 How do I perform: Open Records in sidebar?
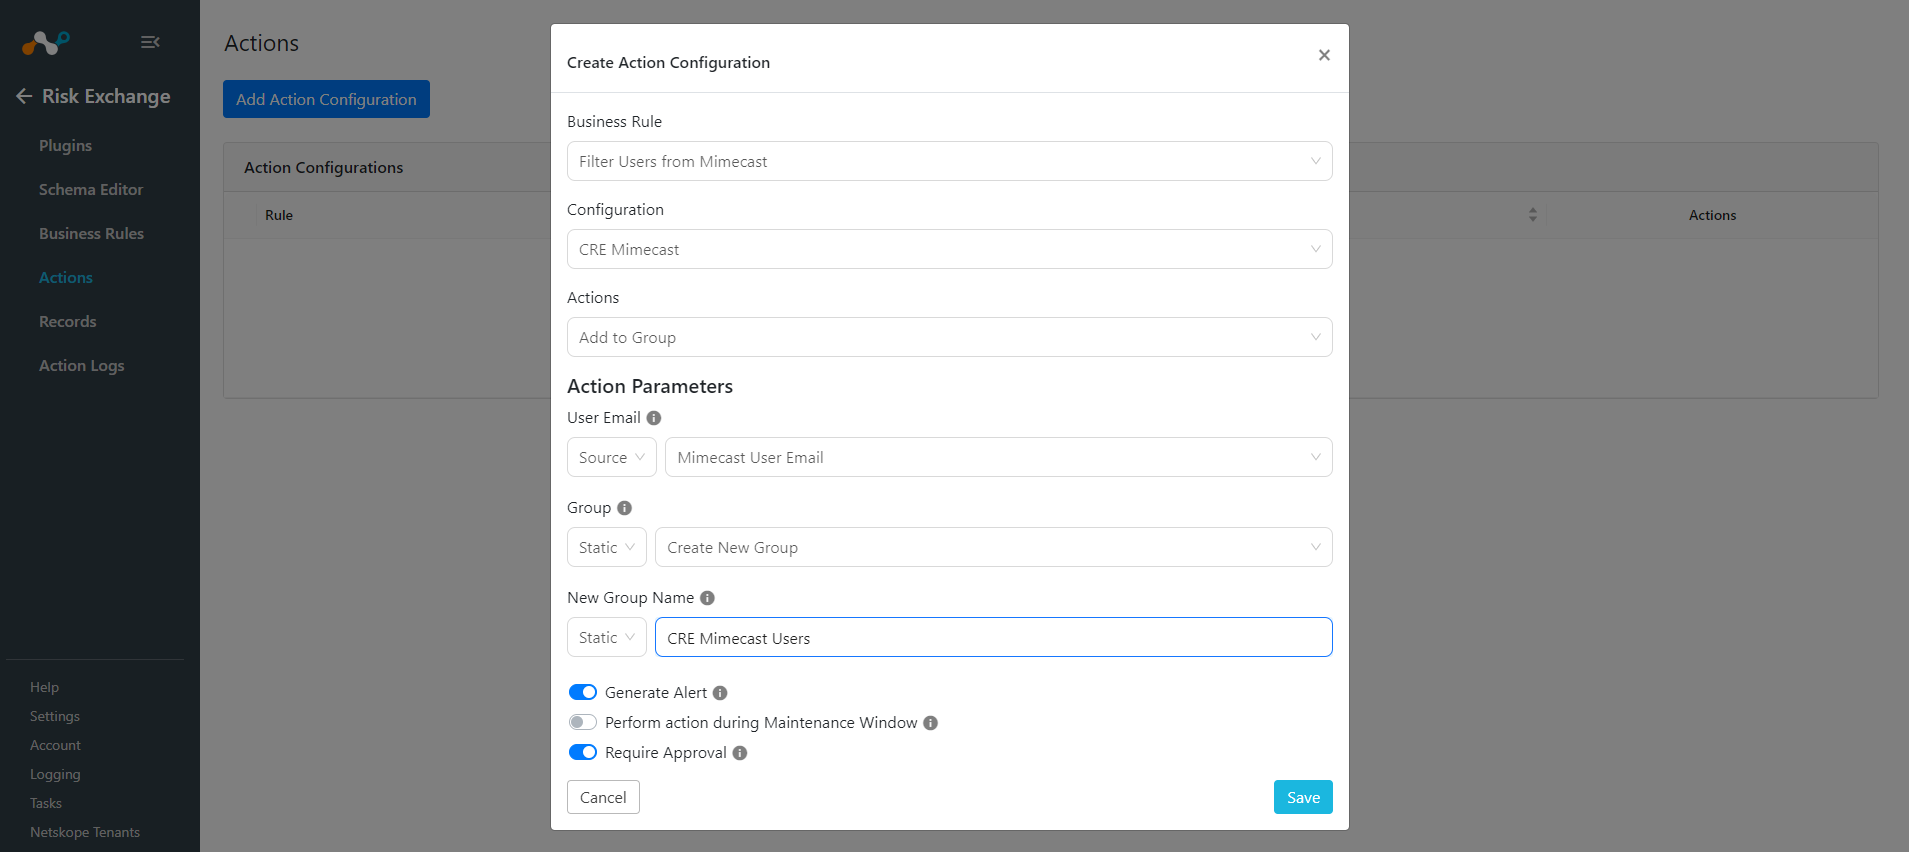68,322
